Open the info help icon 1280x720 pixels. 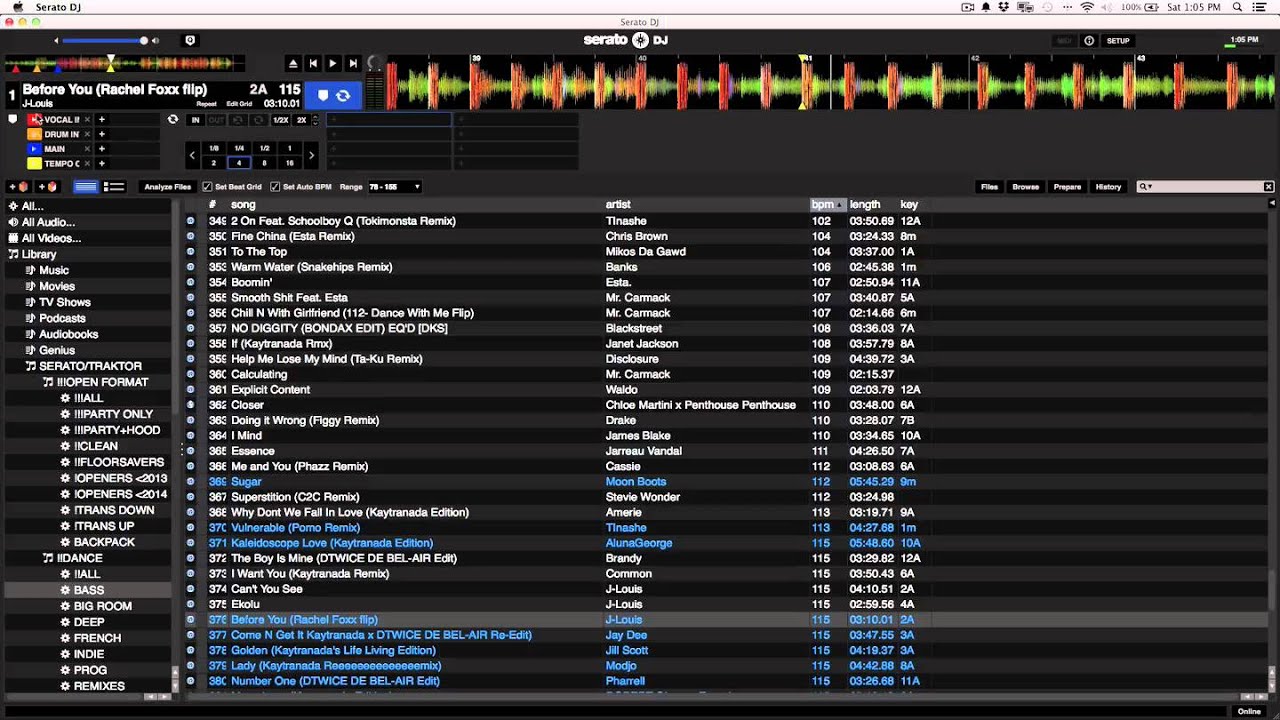(x=1089, y=41)
